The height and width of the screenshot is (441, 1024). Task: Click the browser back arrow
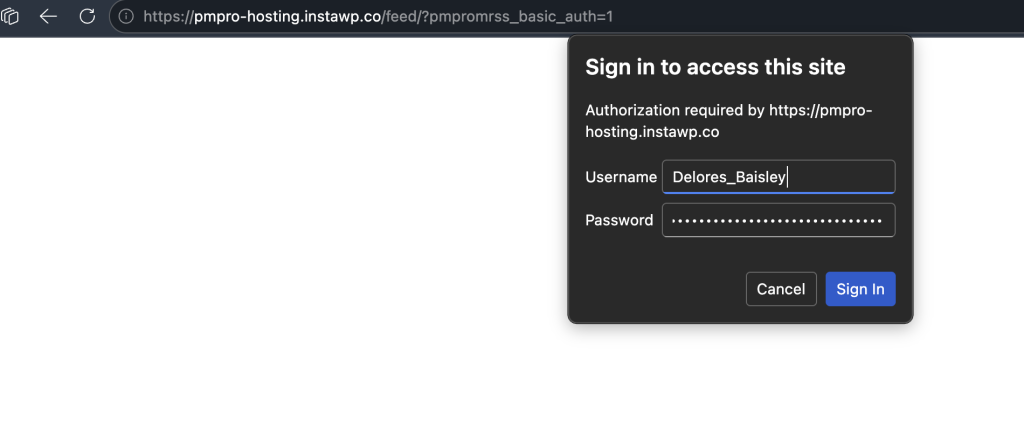48,16
